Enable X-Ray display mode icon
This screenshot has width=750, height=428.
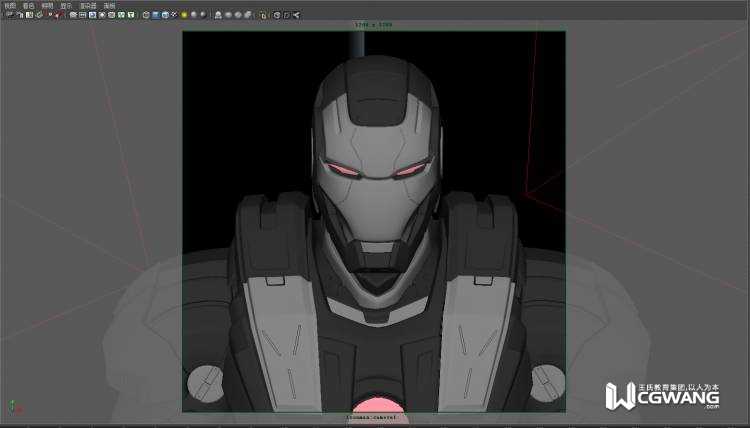point(228,15)
